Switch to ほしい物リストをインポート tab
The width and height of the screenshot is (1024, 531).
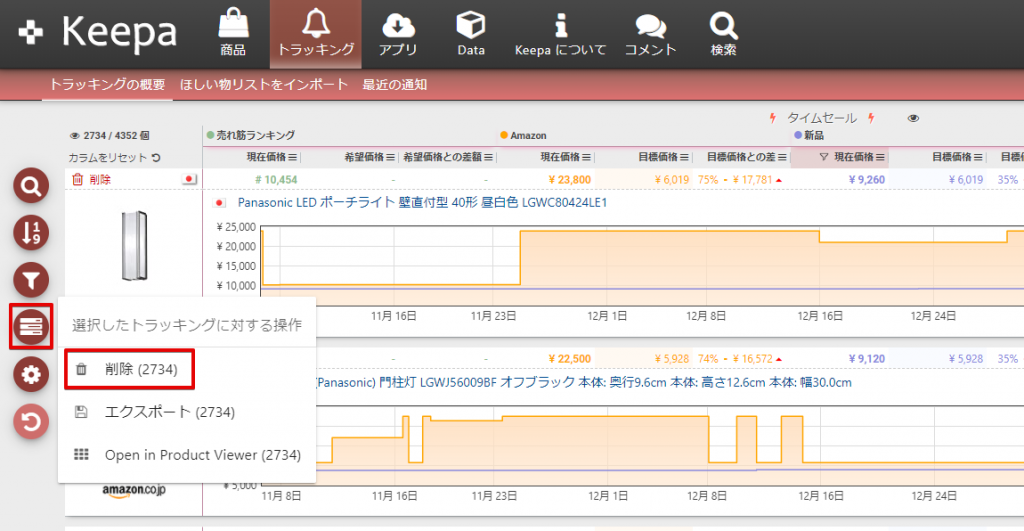264,85
